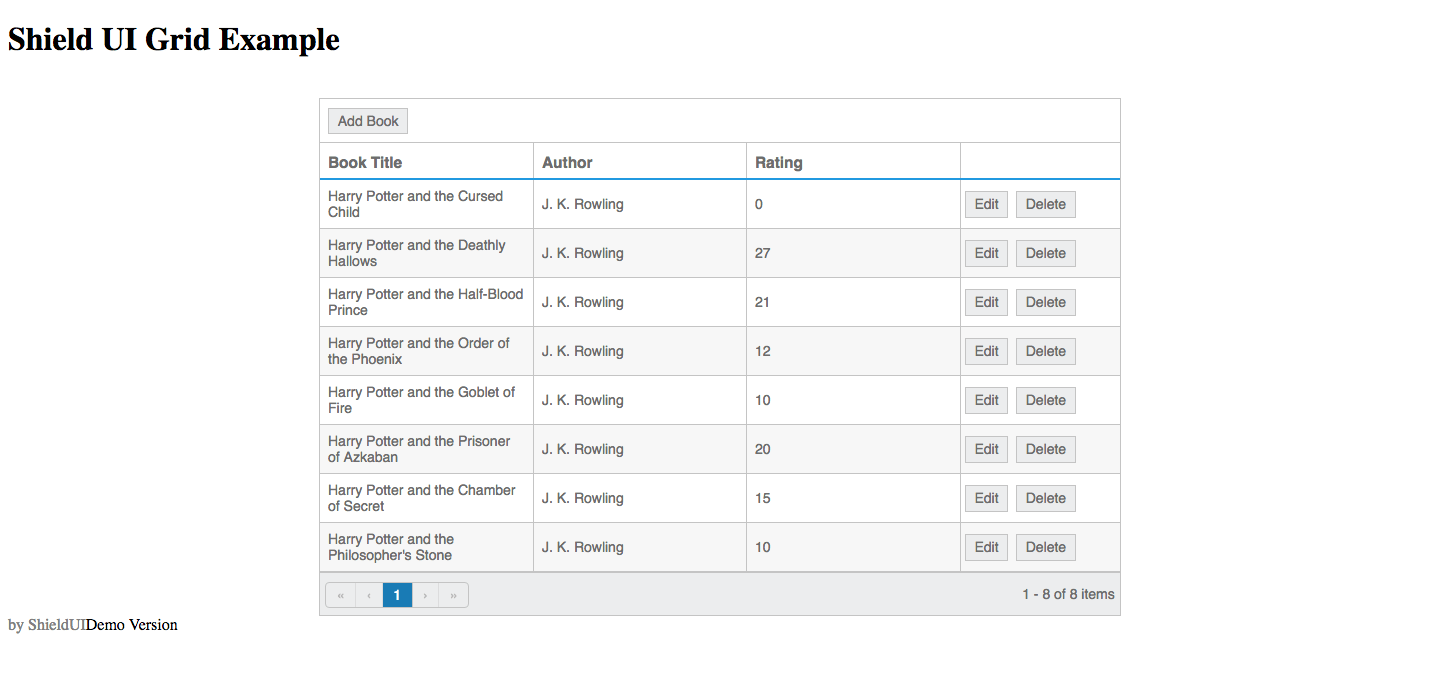Edit Harry Potter and the Chamber of Secret

[x=986, y=498]
